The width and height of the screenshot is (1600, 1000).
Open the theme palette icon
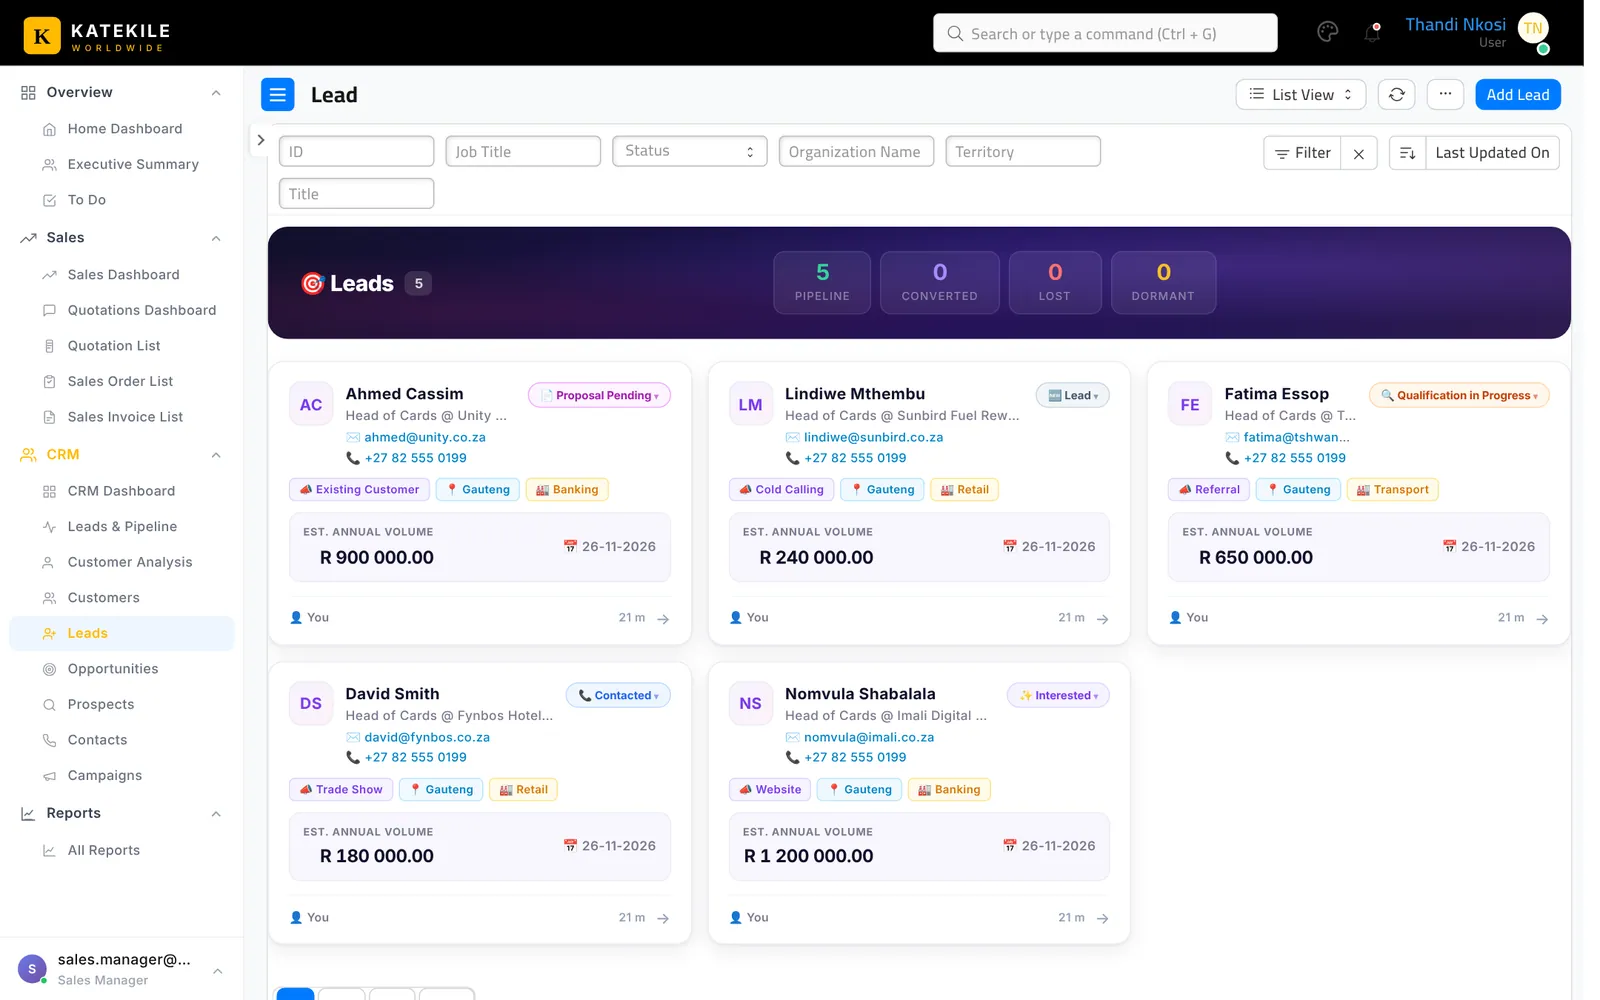1327,32
